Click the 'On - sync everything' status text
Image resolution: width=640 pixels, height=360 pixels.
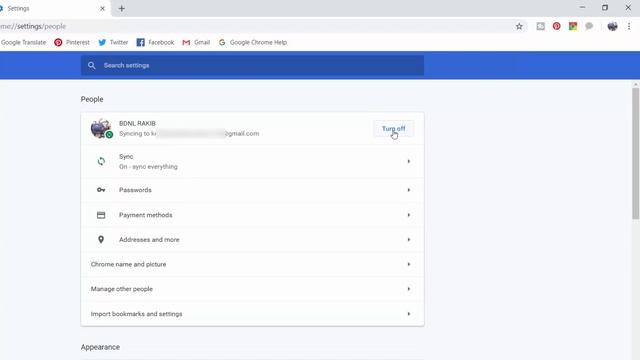[x=148, y=167]
